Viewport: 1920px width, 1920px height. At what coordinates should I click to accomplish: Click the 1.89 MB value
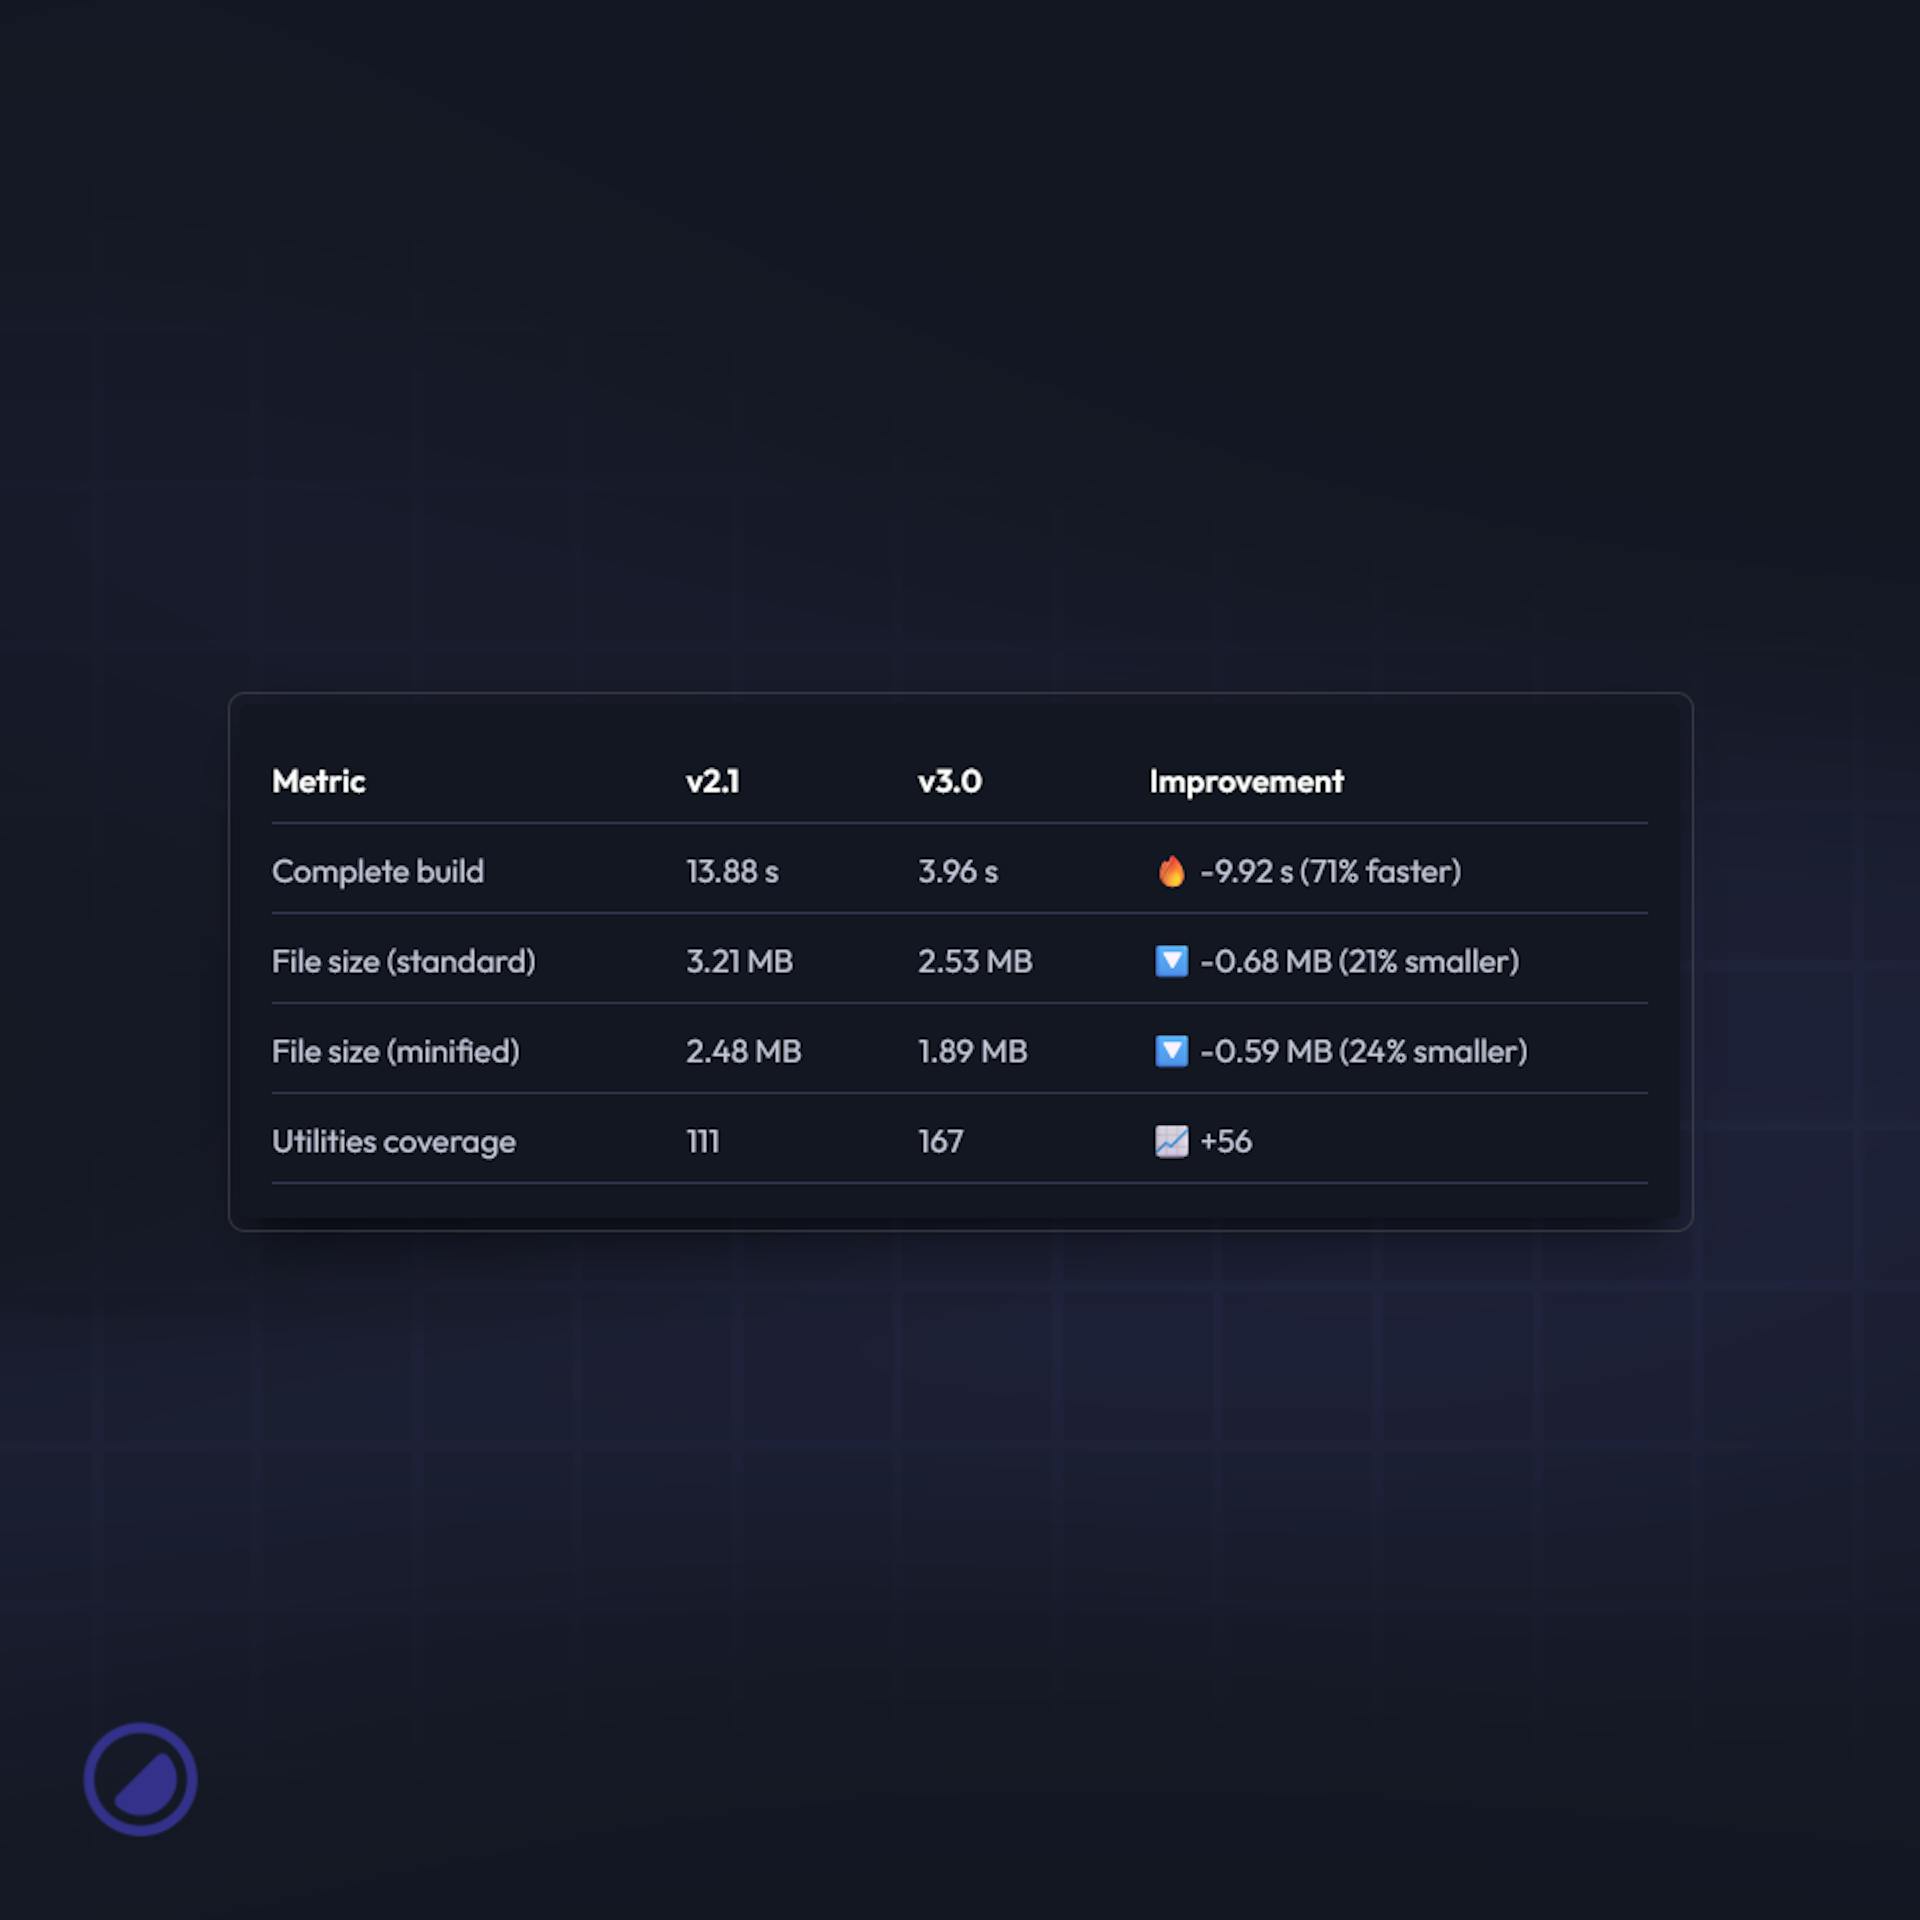(x=972, y=1051)
